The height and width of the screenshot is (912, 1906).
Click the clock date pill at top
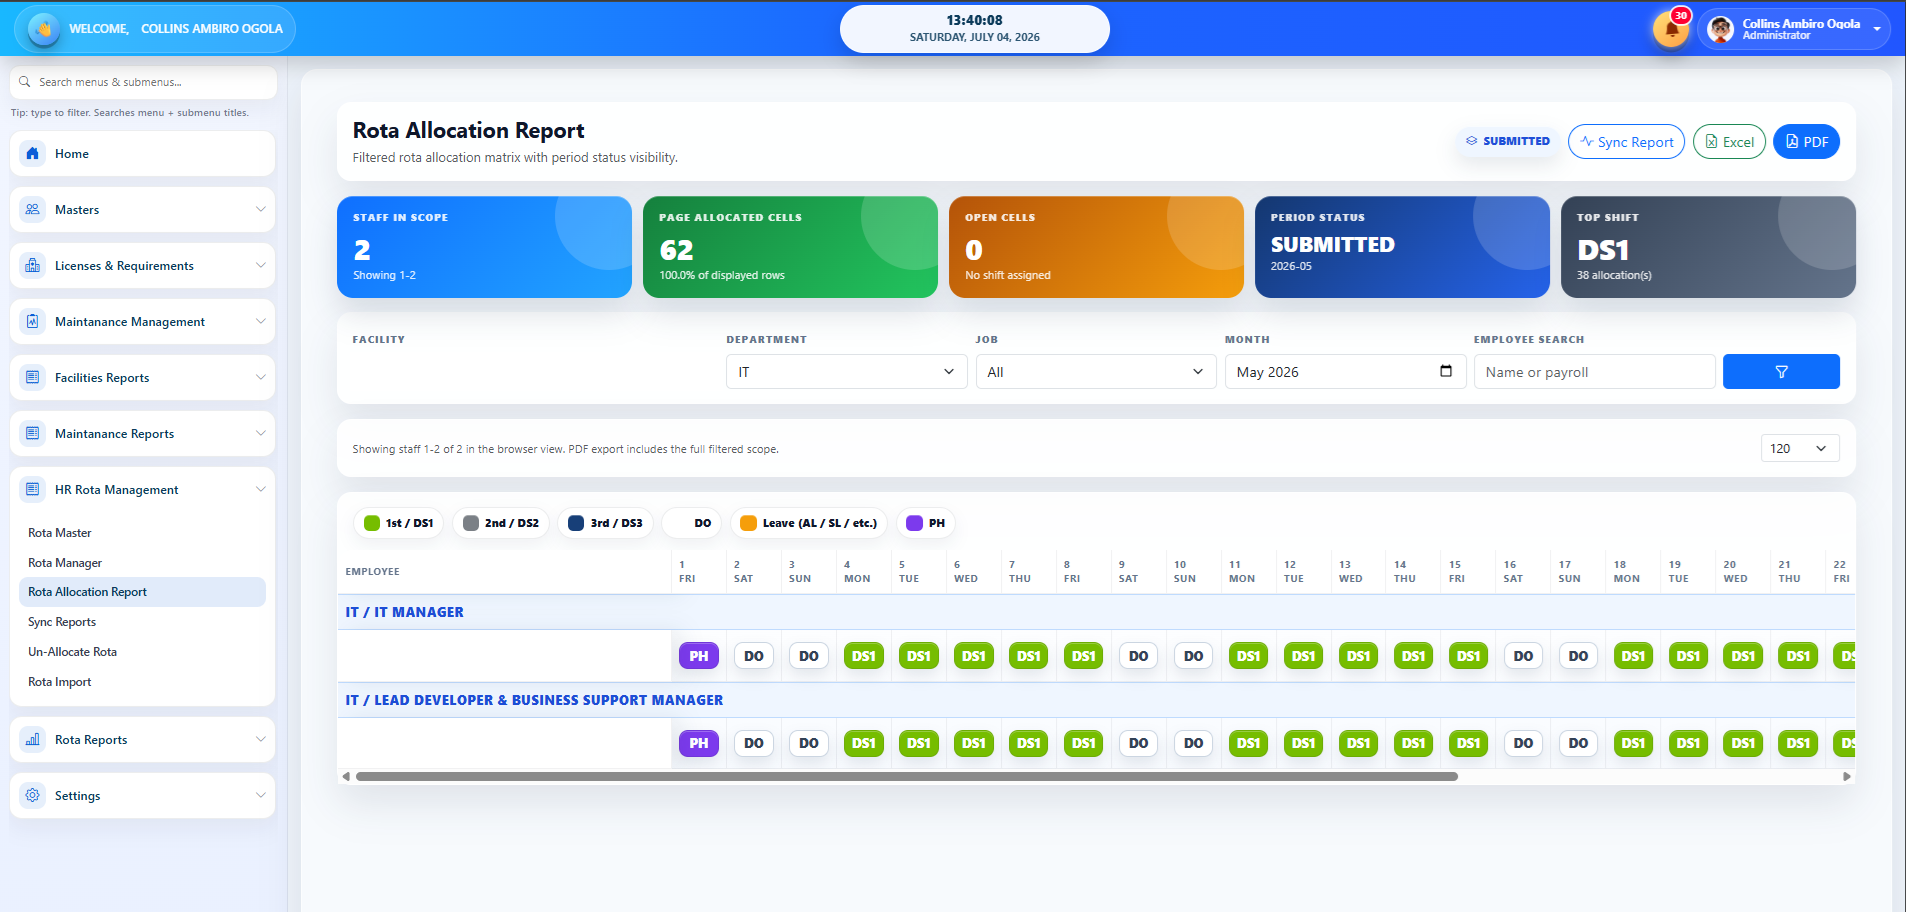point(975,28)
